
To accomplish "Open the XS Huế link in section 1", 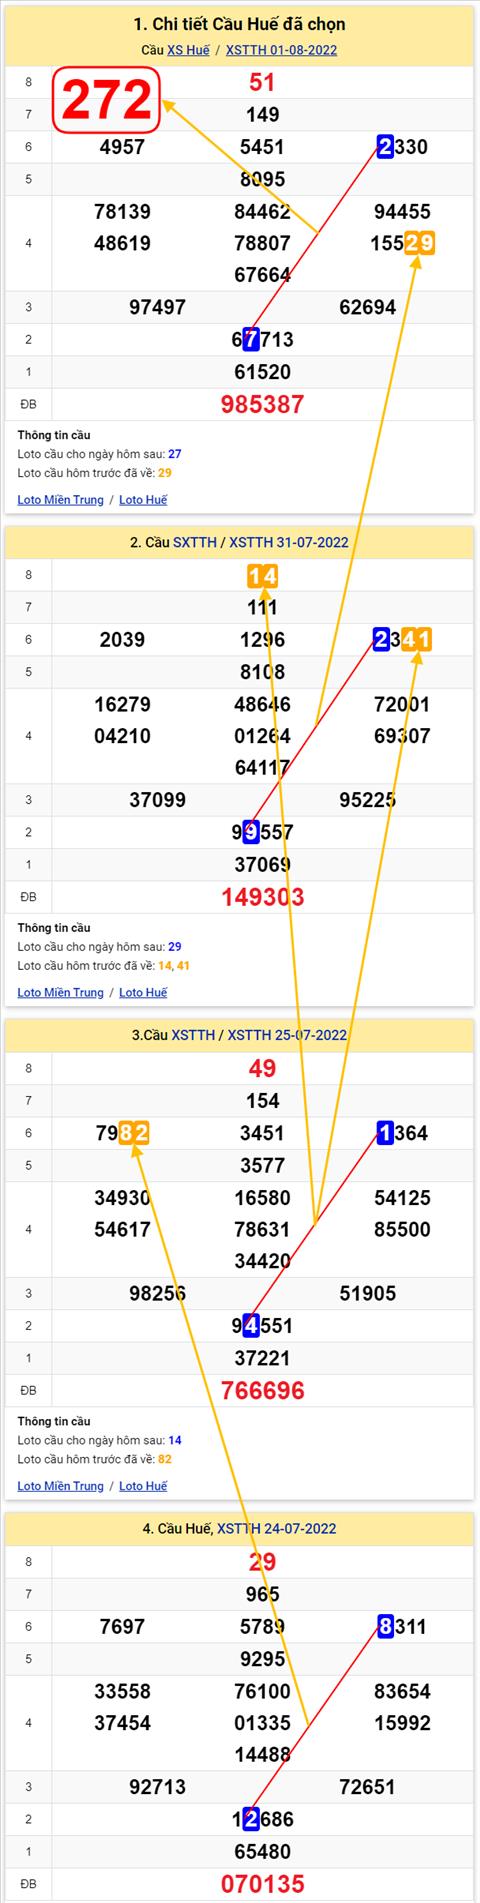I will 188,50.
